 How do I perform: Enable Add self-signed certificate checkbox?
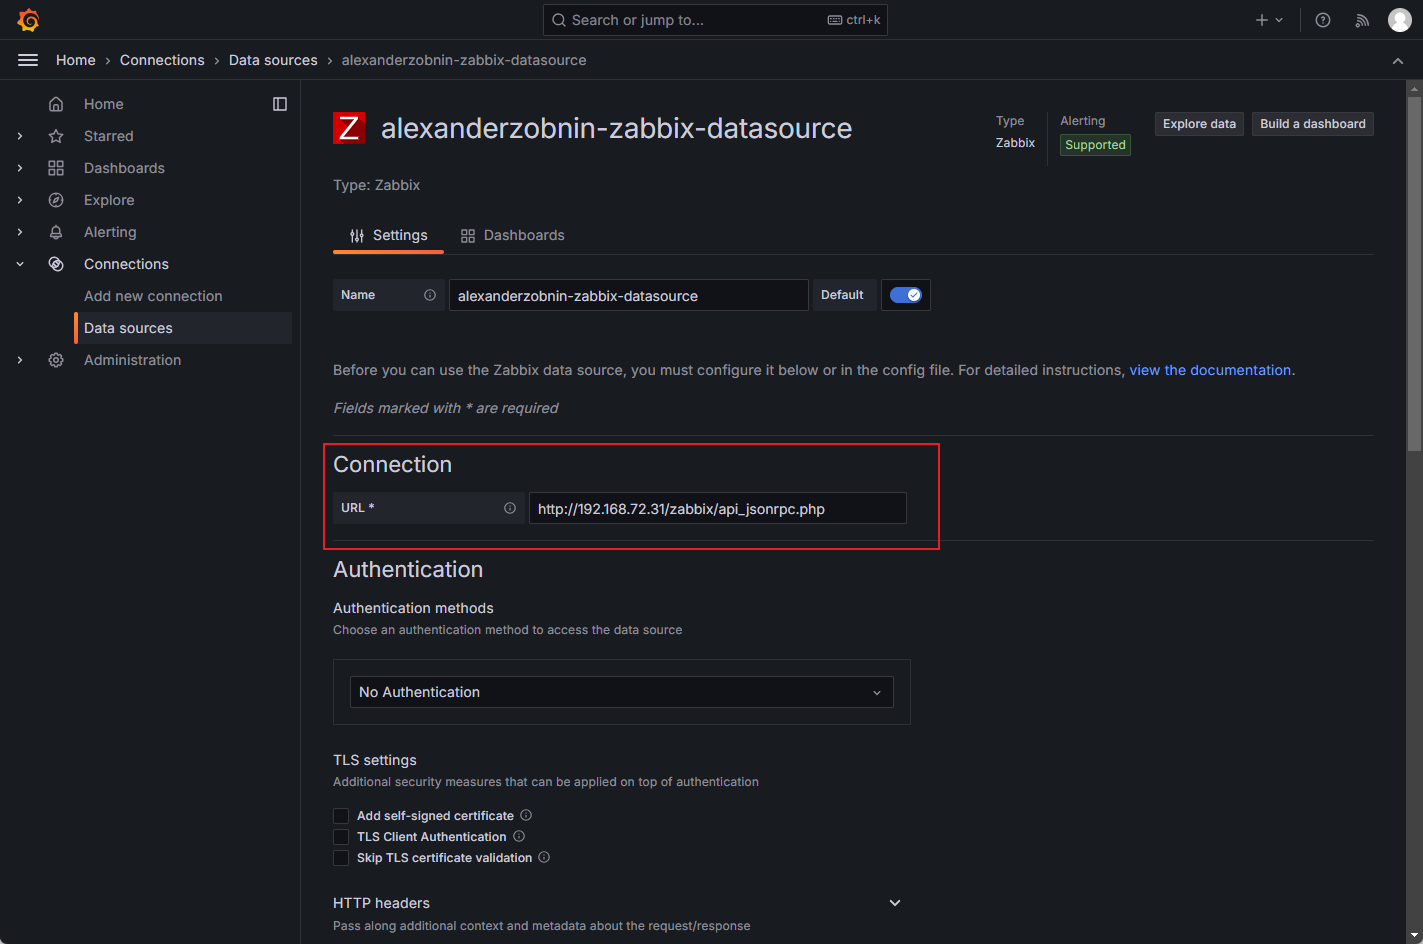click(x=341, y=816)
